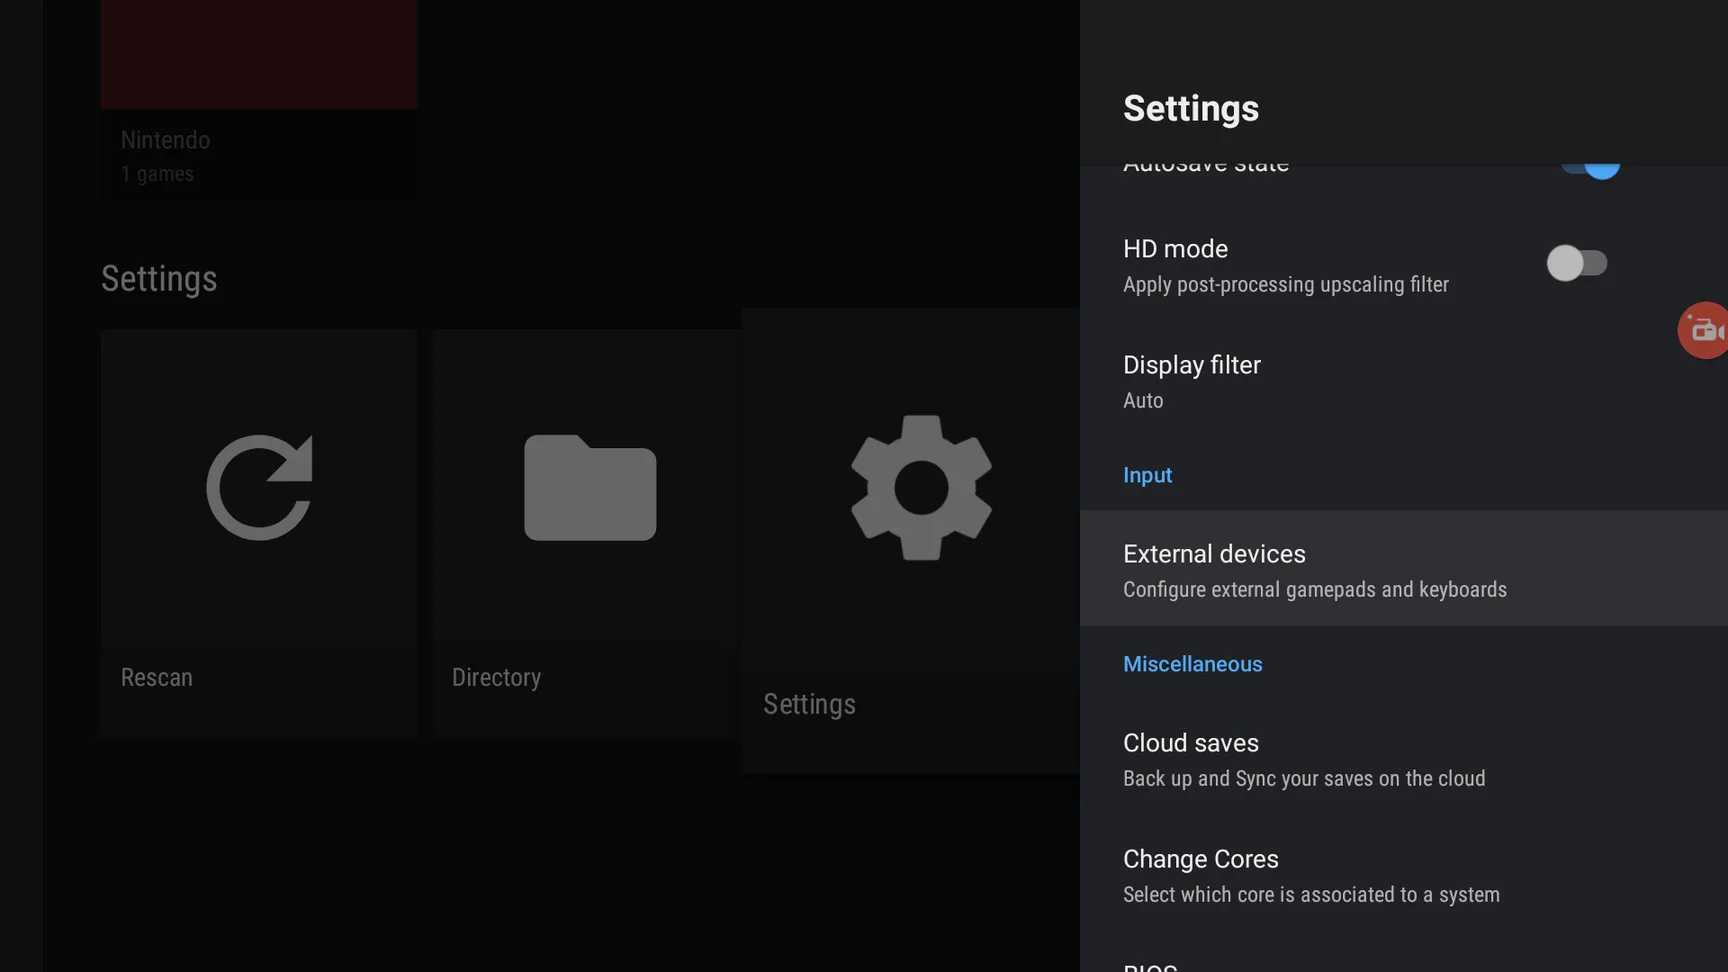Open the Directory folder icon
Viewport: 1728px width, 972px height.
590,488
